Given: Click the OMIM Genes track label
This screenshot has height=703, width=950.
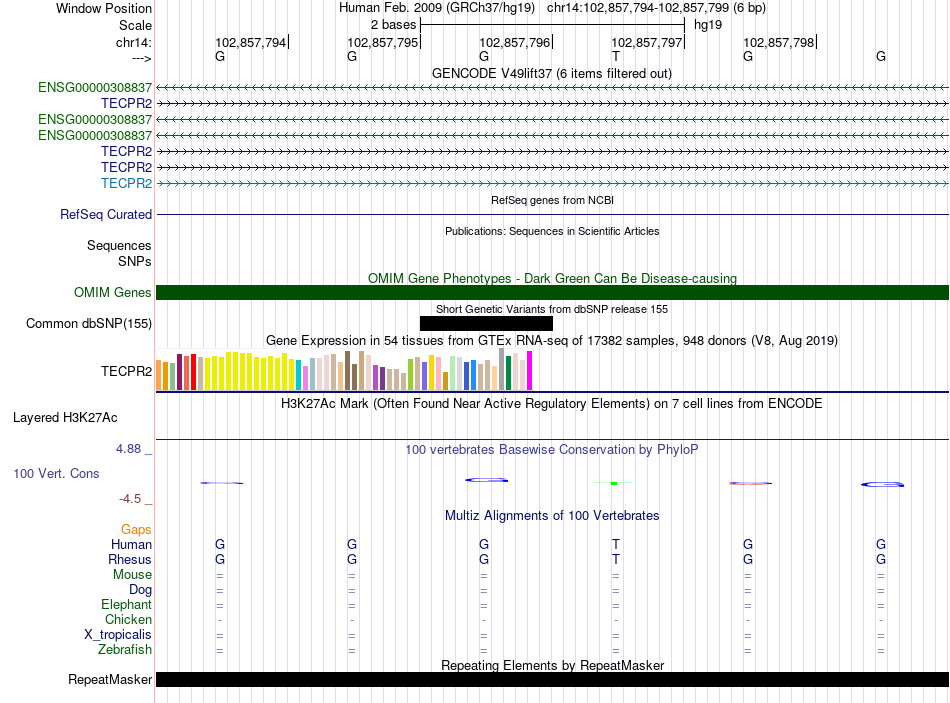Looking at the screenshot, I should pyautogui.click(x=112, y=292).
